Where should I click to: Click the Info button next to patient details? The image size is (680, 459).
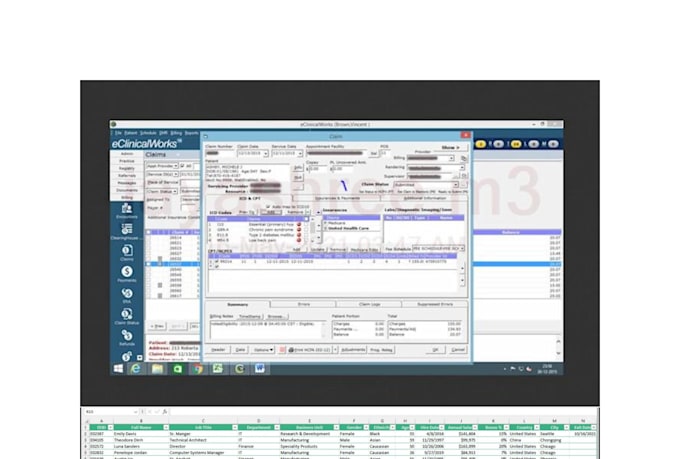(298, 167)
